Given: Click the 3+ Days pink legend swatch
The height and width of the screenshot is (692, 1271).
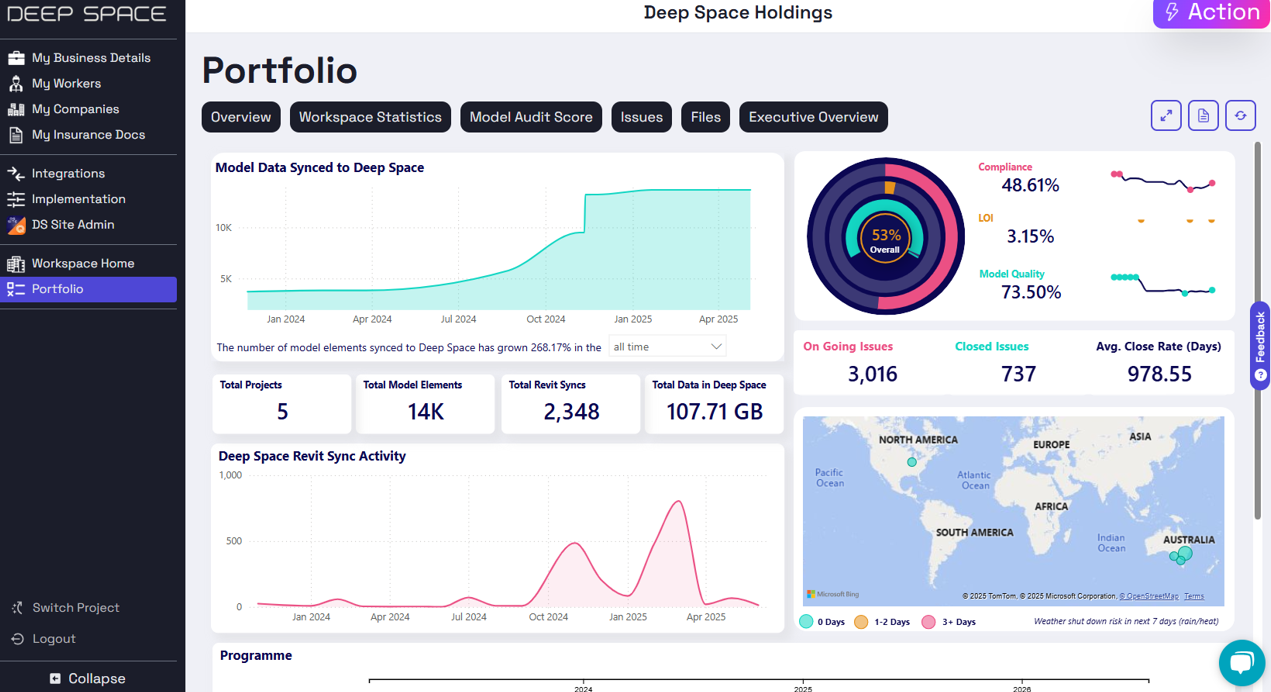Looking at the screenshot, I should [x=928, y=622].
